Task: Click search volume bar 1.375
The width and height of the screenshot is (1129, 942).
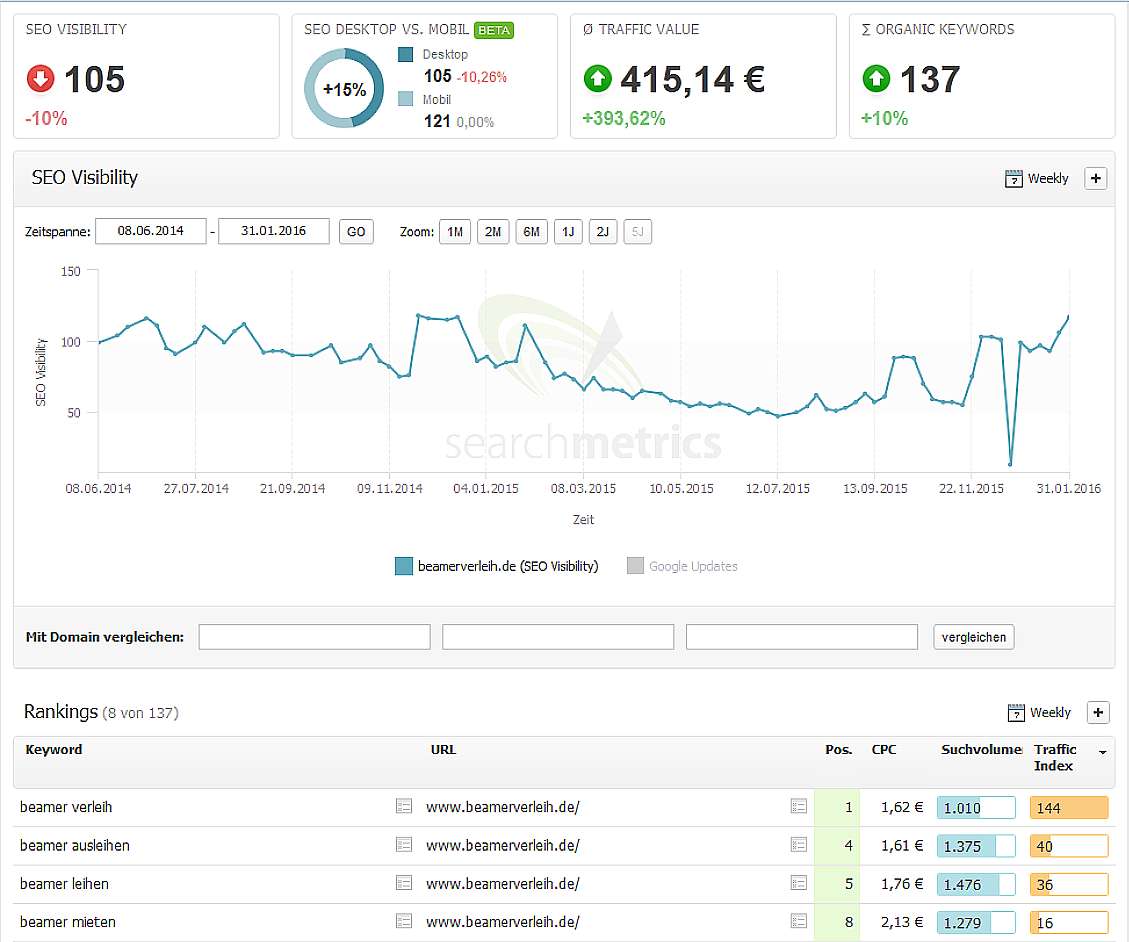Action: point(976,845)
